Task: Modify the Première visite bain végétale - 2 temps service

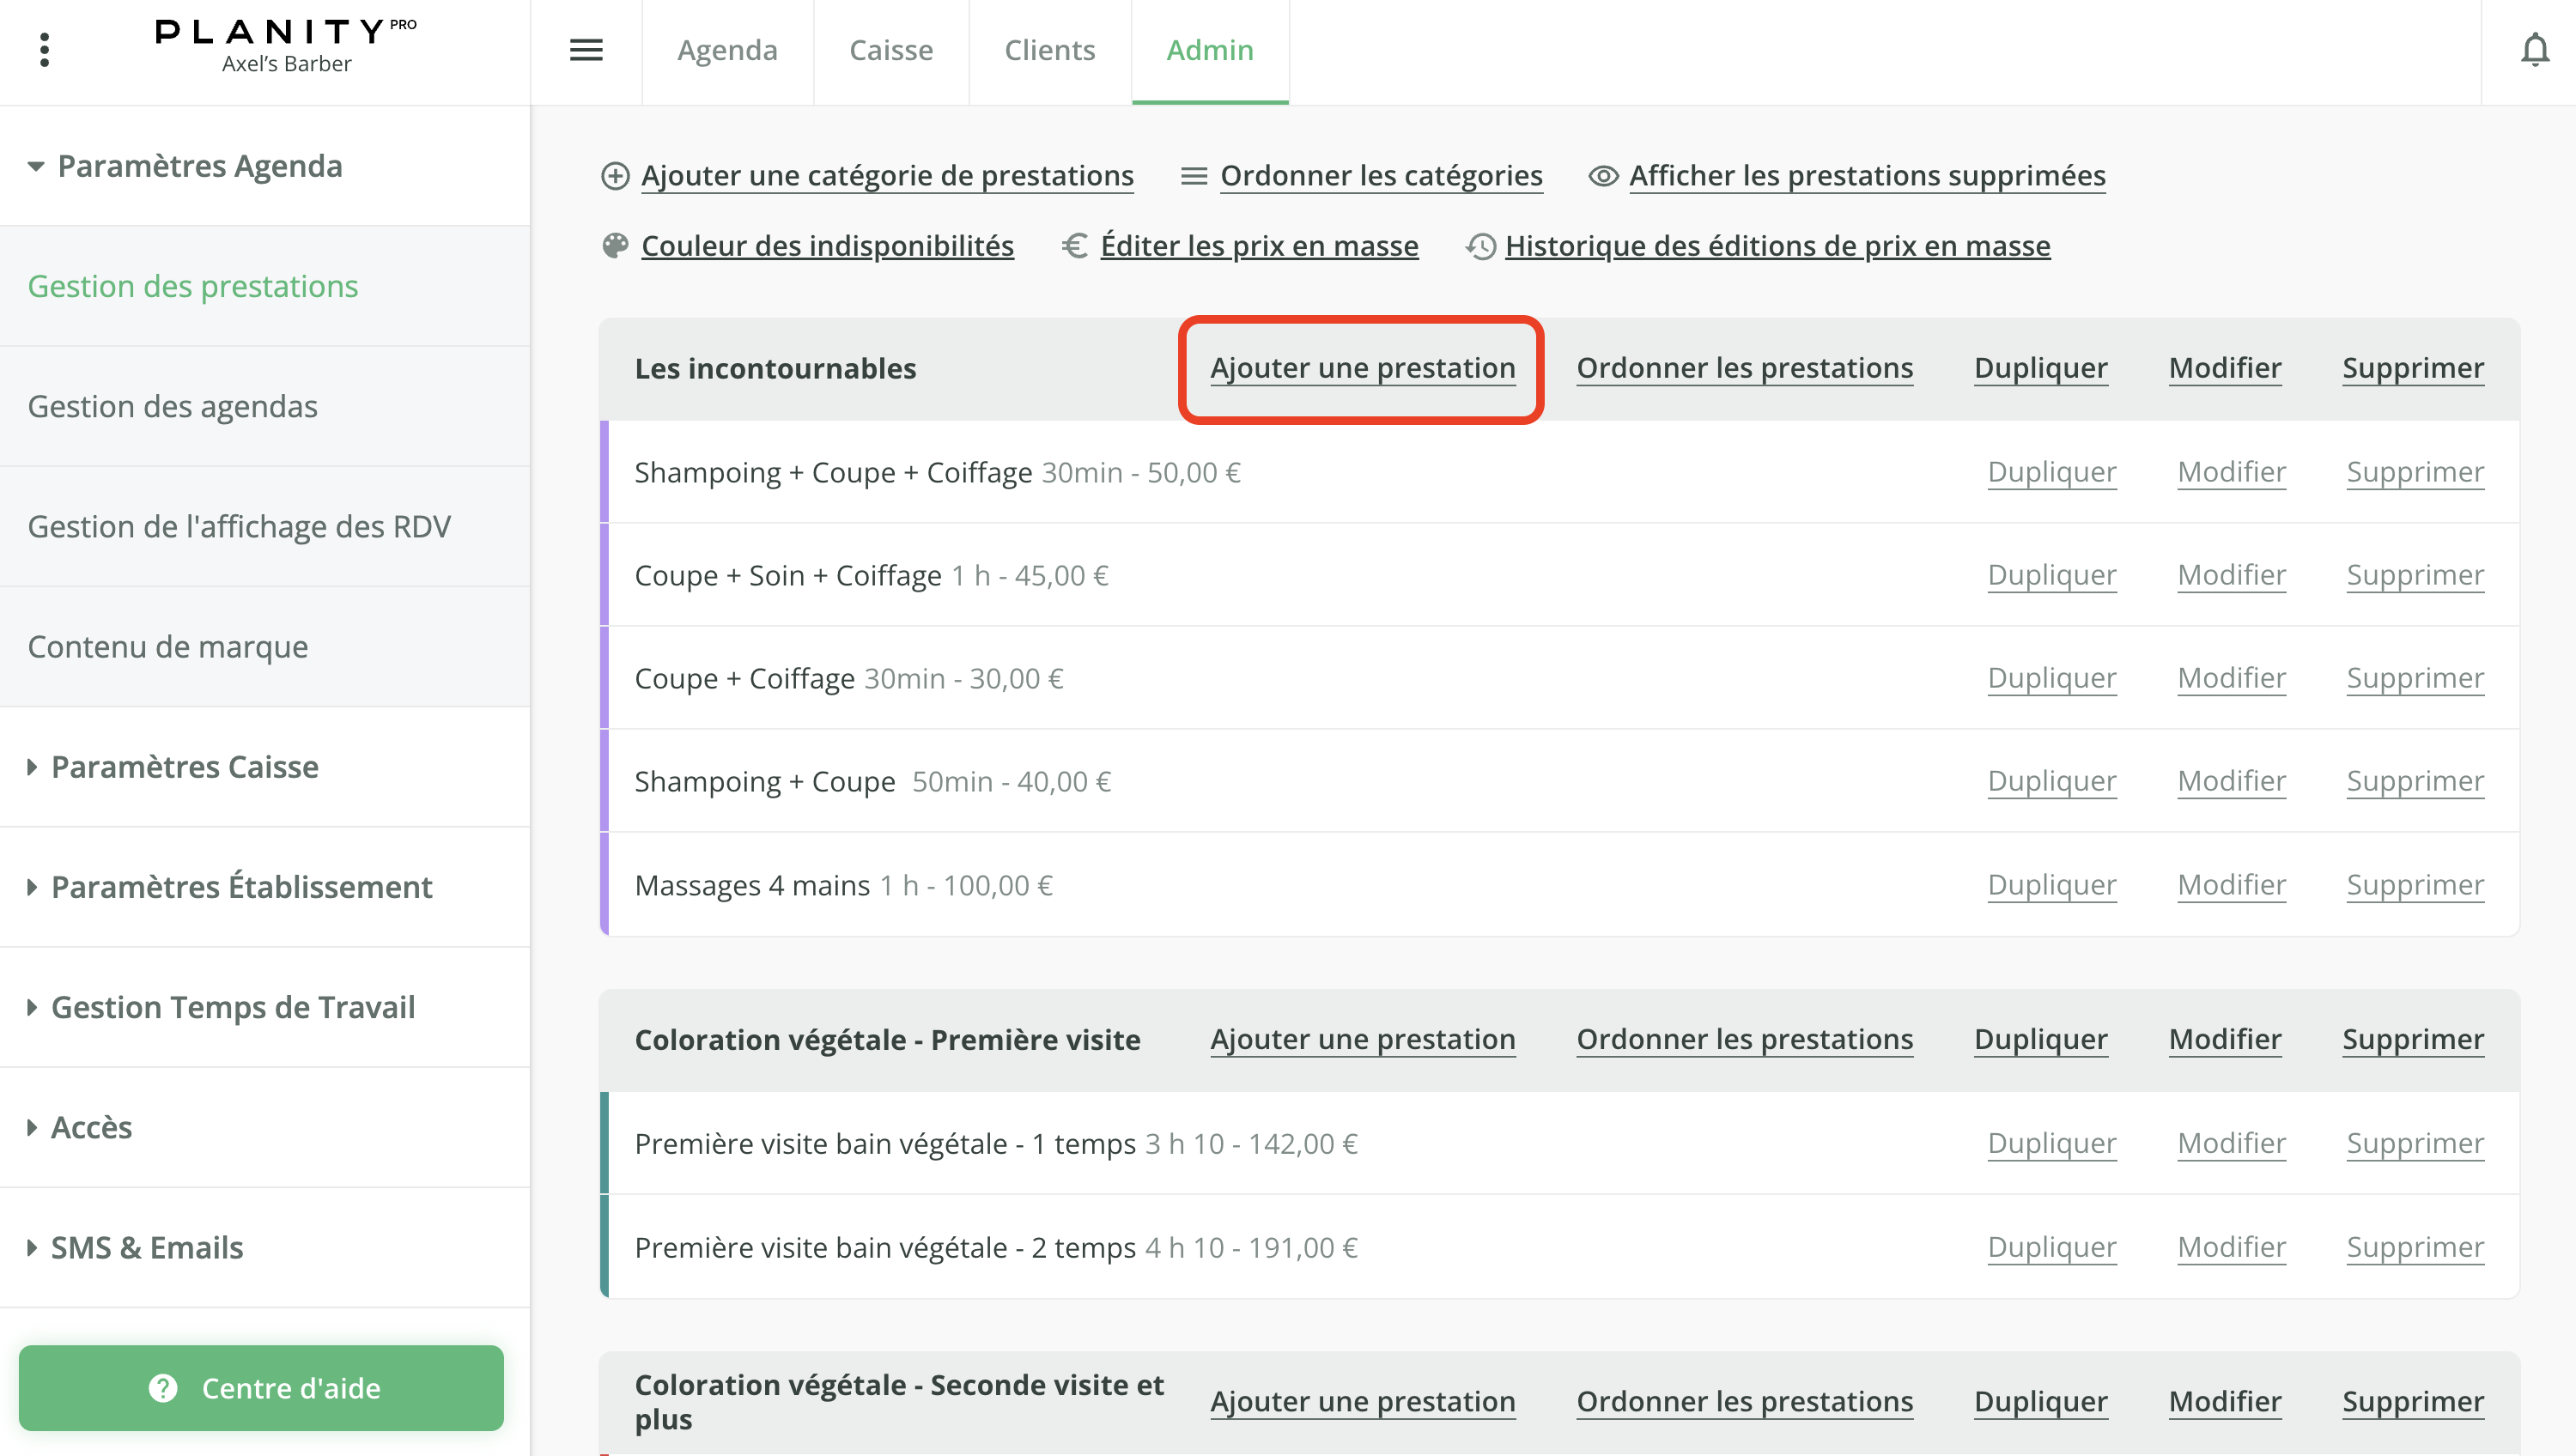Action: [x=2231, y=1246]
